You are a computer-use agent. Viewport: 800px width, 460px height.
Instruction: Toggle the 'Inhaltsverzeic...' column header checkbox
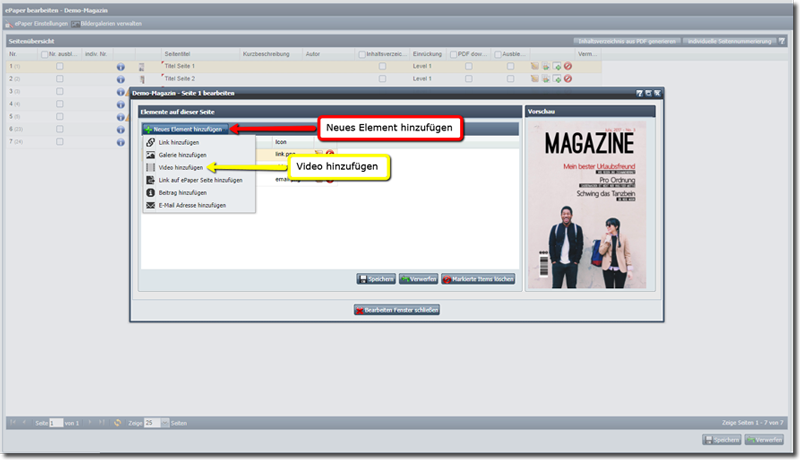pos(362,55)
